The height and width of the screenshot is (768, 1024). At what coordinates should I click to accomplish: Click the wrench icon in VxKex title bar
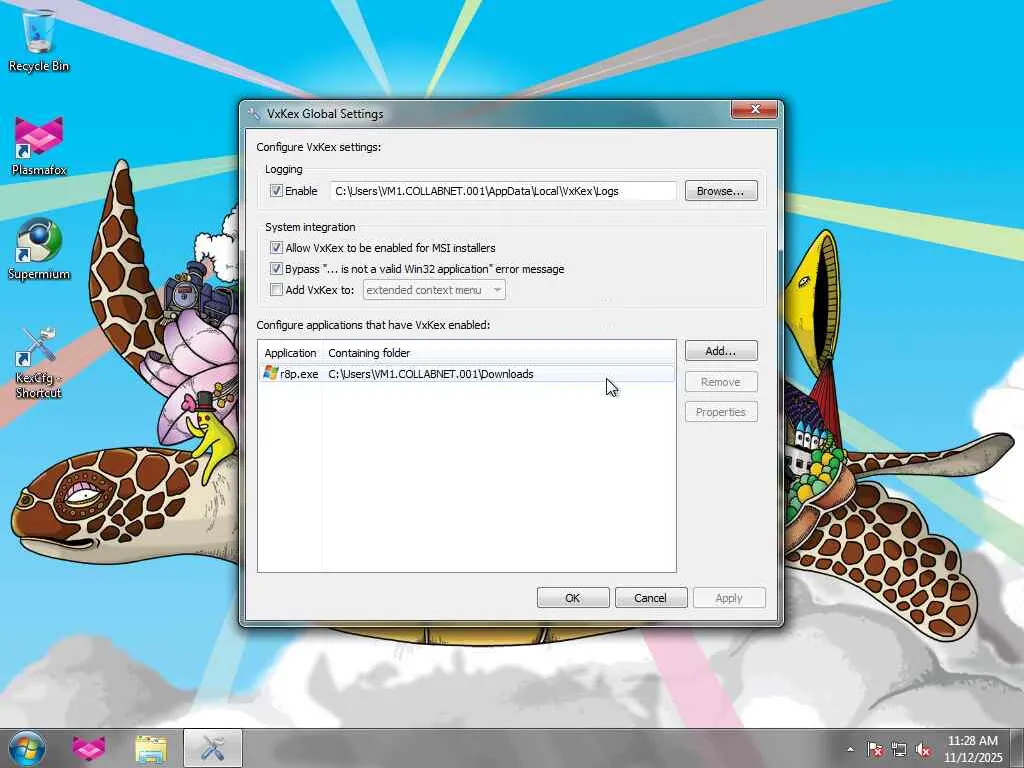tap(254, 114)
